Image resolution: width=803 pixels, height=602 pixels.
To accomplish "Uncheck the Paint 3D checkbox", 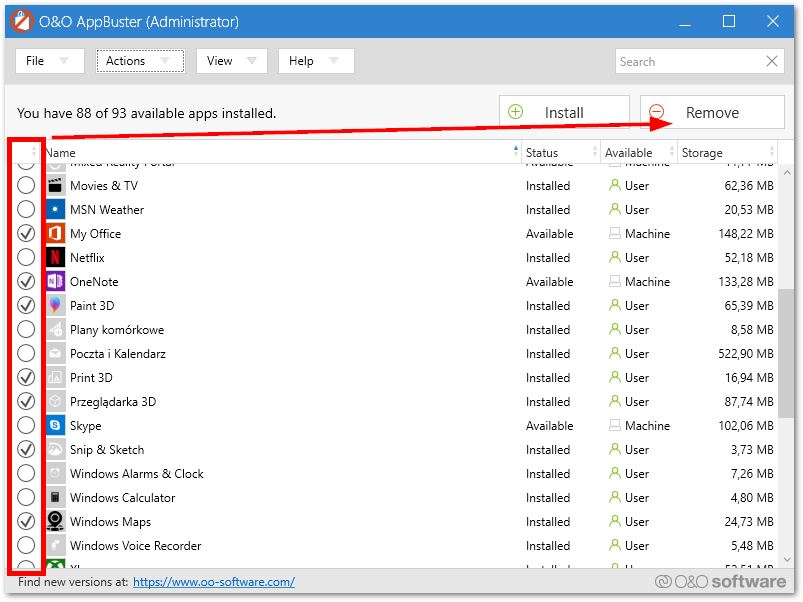I will [x=26, y=306].
